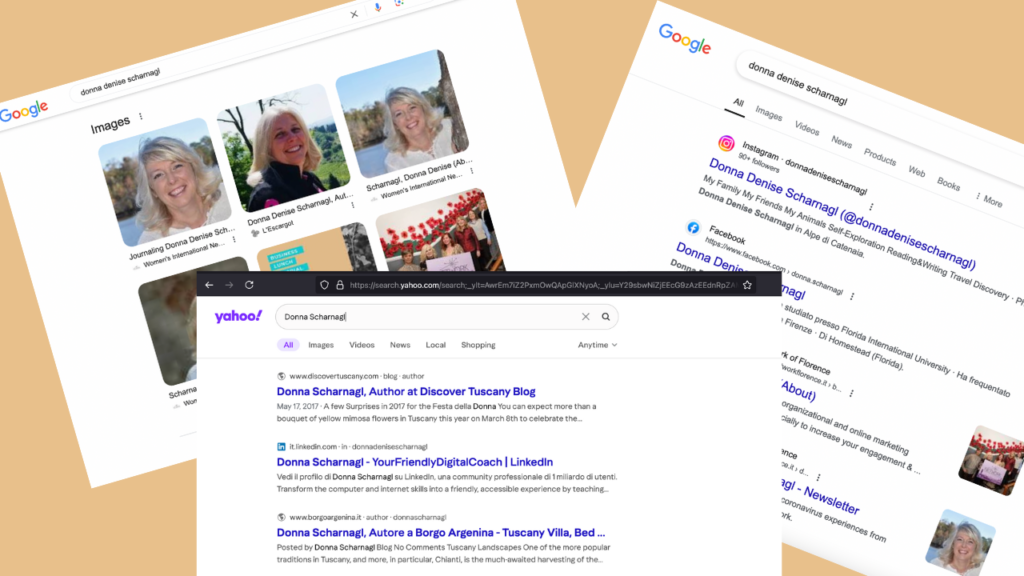This screenshot has width=1024, height=576.
Task: Open the poppies thumbnail in the right Google window
Action: click(991, 461)
